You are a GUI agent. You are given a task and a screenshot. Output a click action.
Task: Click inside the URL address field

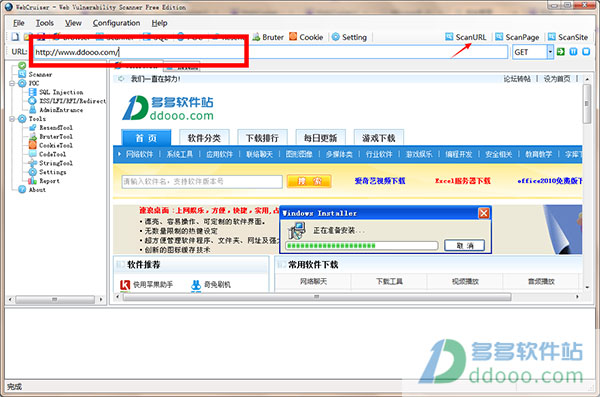pyautogui.click(x=270, y=52)
